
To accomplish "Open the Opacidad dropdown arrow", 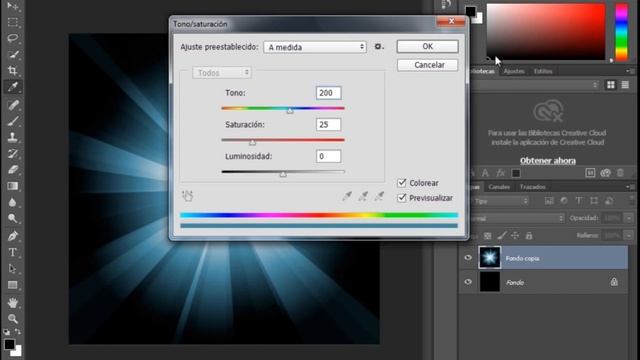I will click(629, 218).
